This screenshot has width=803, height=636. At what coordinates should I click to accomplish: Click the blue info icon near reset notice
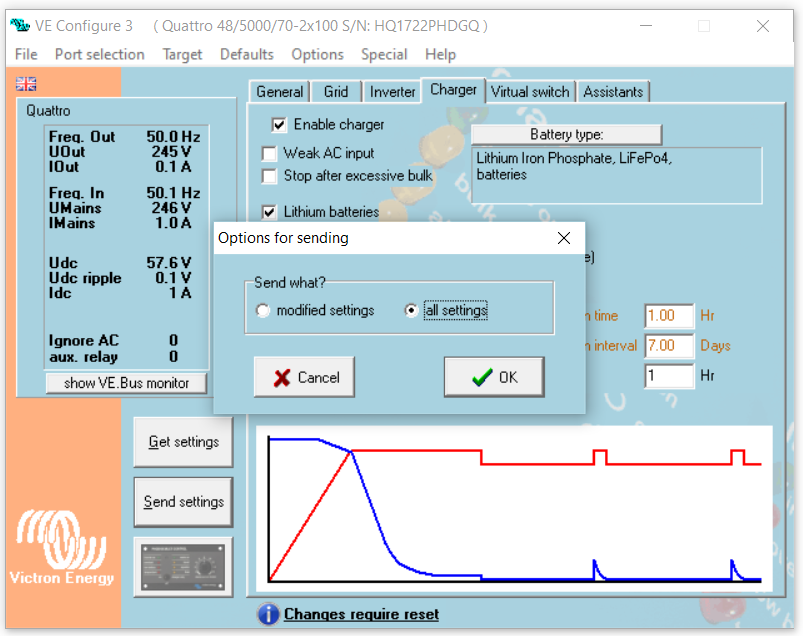[268, 614]
